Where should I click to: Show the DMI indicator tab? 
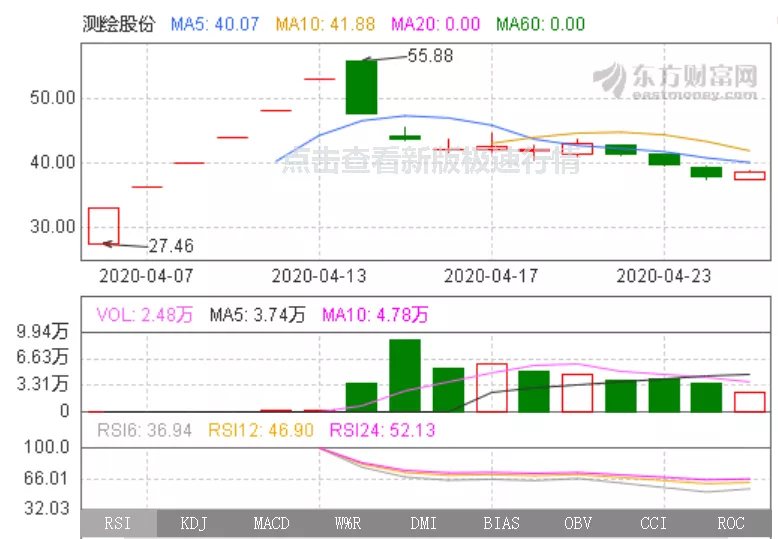tap(424, 524)
